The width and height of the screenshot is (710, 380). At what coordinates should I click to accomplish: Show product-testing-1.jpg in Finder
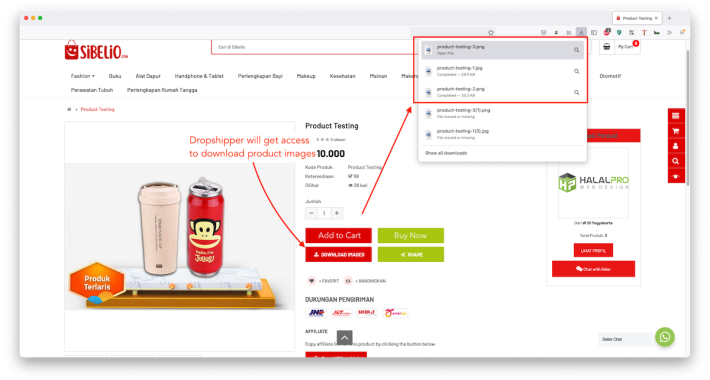576,71
